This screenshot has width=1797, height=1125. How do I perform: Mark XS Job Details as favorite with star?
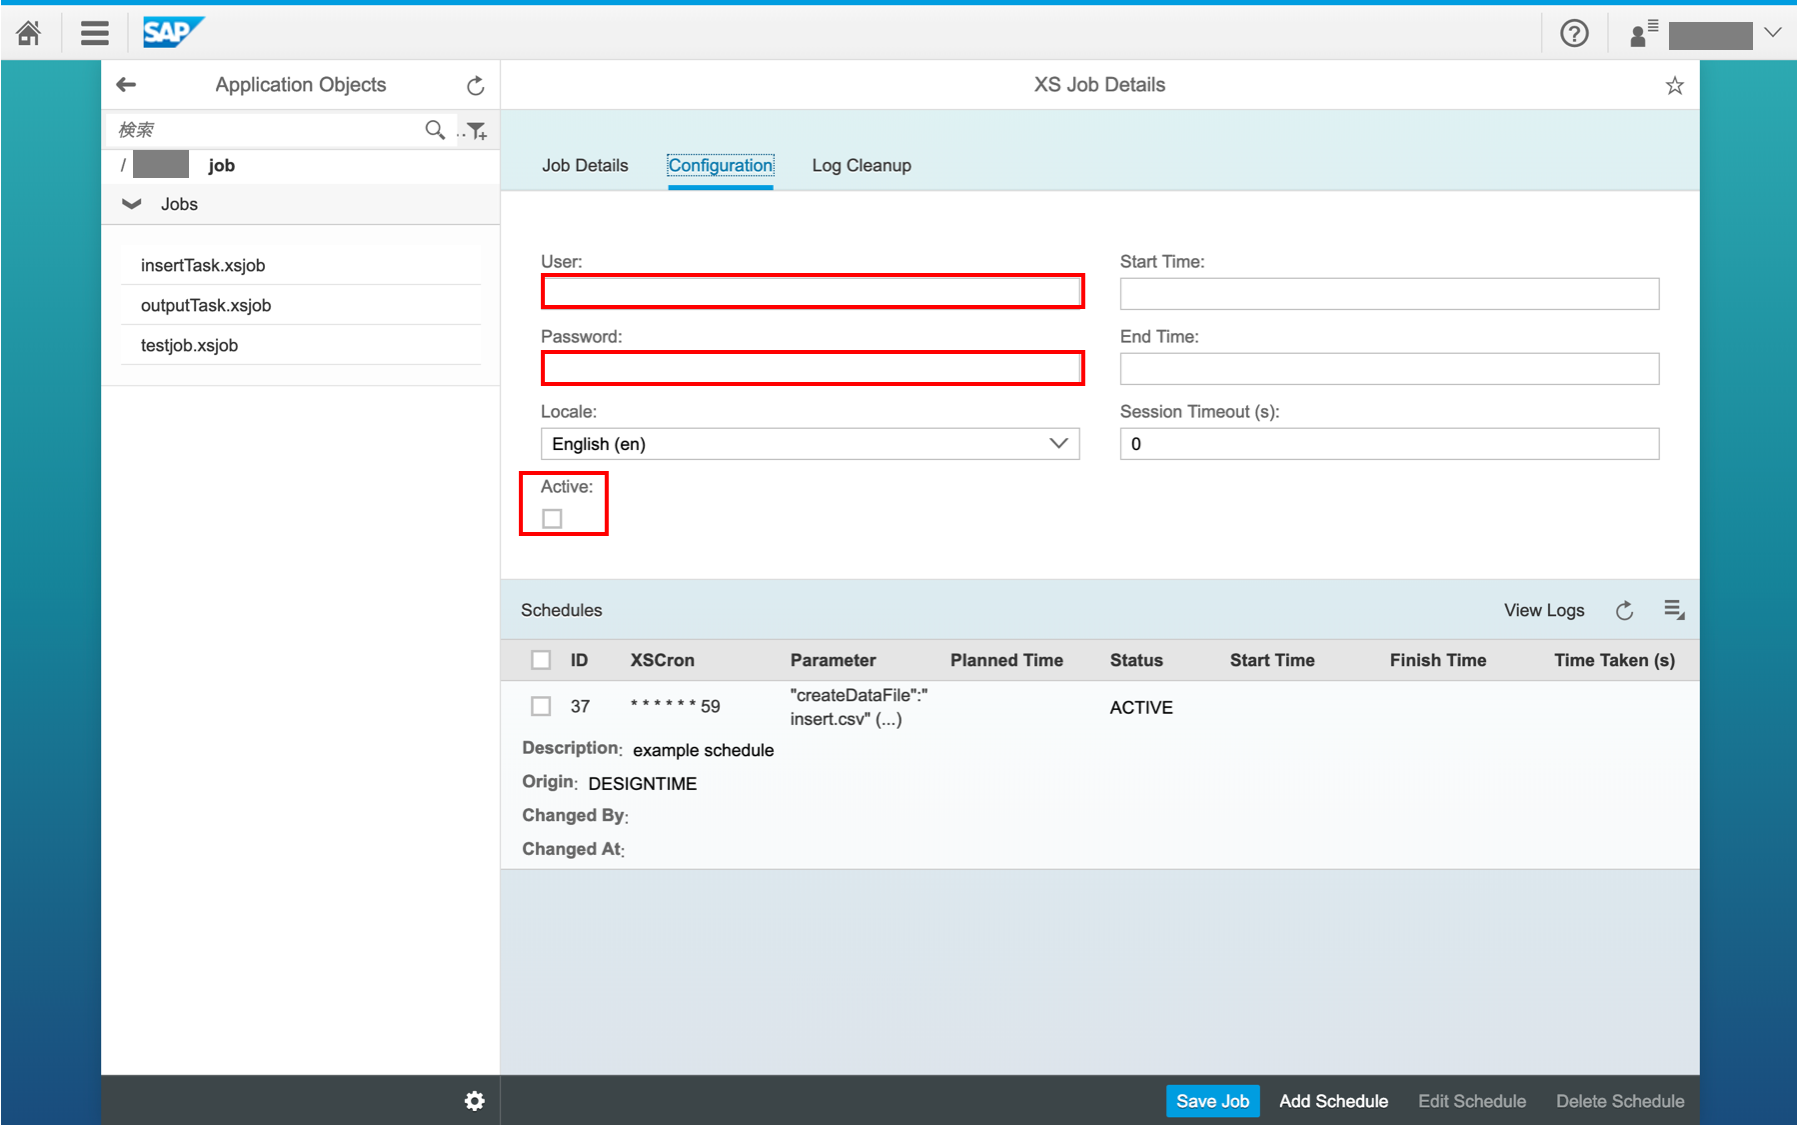[1675, 85]
